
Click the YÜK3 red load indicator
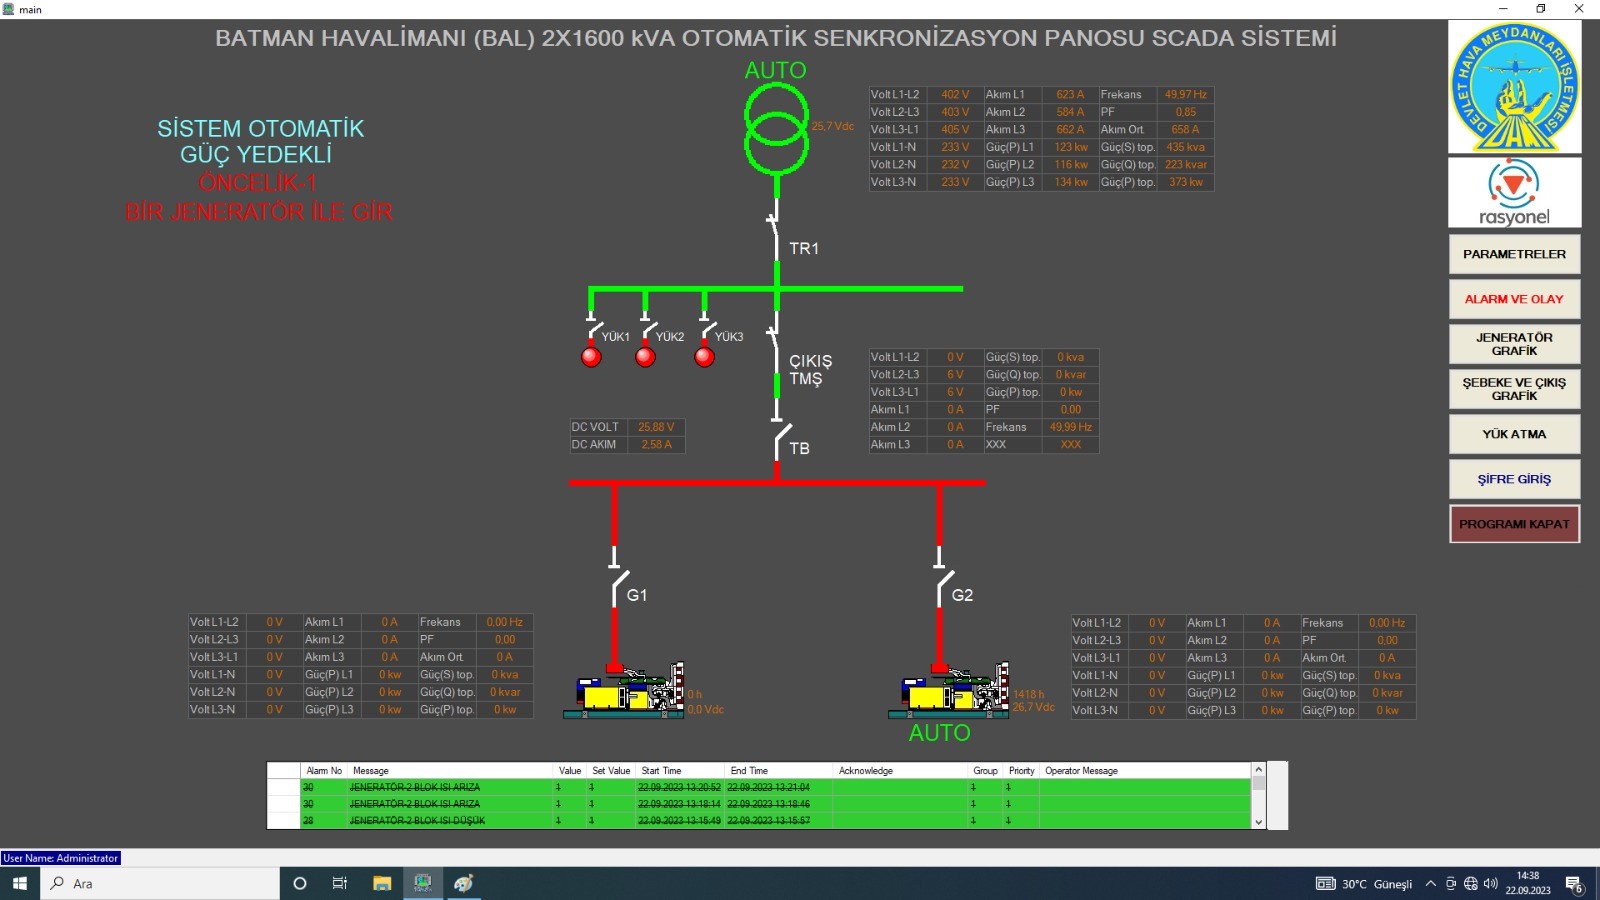tap(705, 357)
